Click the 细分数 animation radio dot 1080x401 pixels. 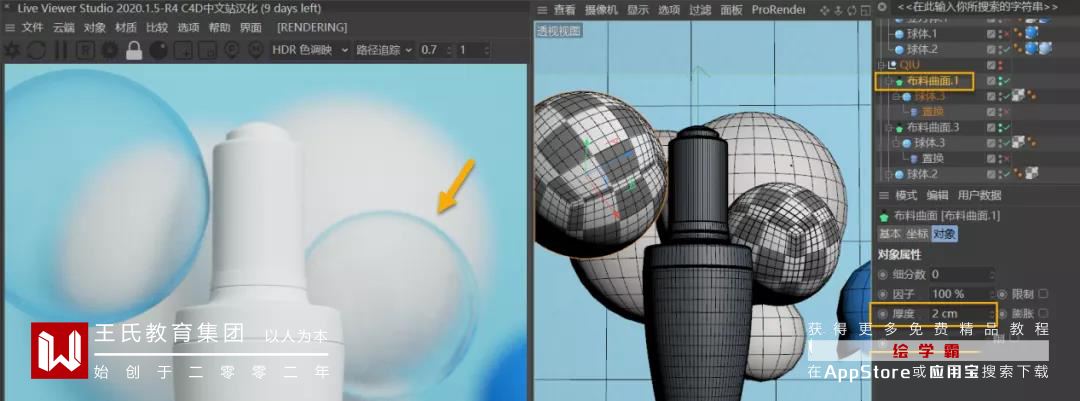883,274
